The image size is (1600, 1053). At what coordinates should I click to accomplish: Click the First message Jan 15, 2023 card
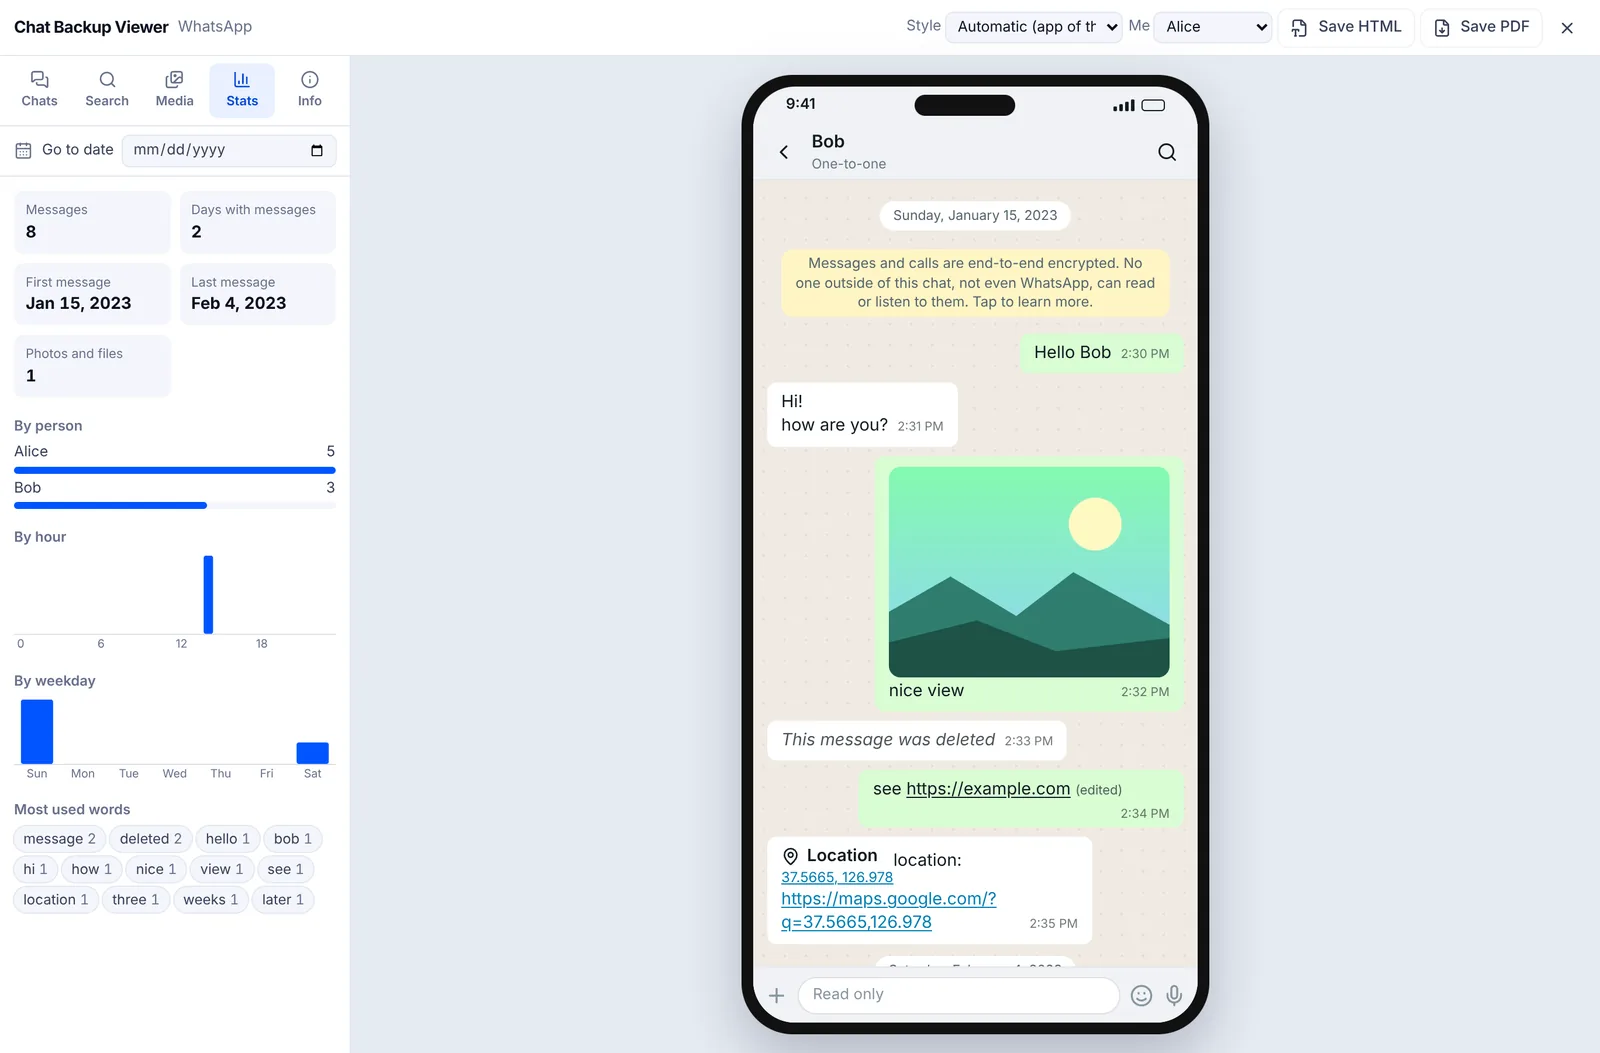coord(92,294)
